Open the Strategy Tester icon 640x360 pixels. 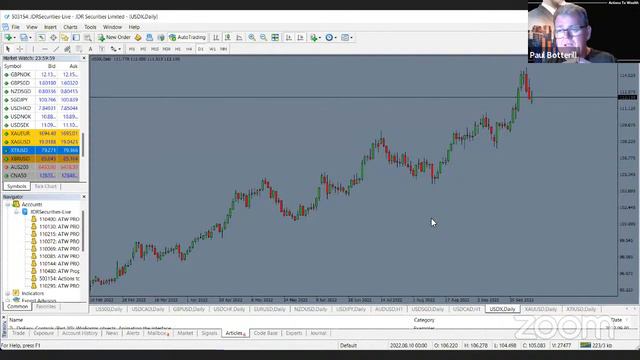pos(87,38)
